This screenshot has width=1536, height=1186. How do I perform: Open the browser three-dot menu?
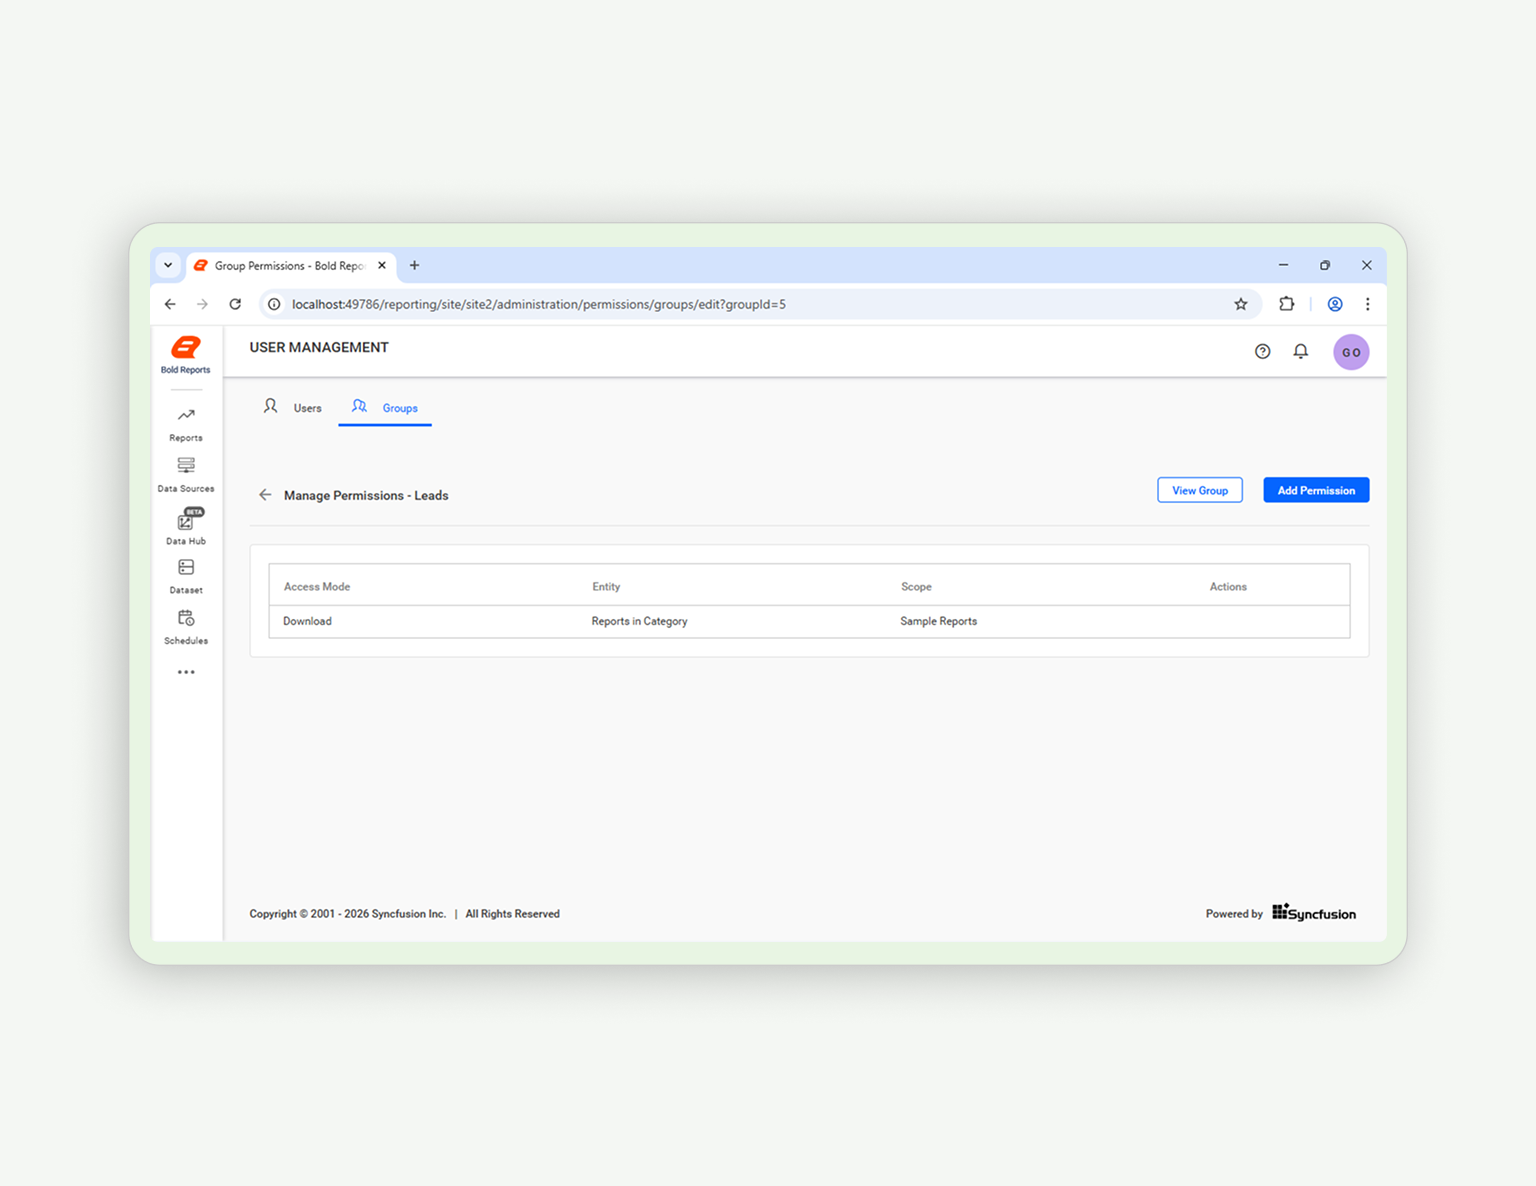click(x=1368, y=304)
